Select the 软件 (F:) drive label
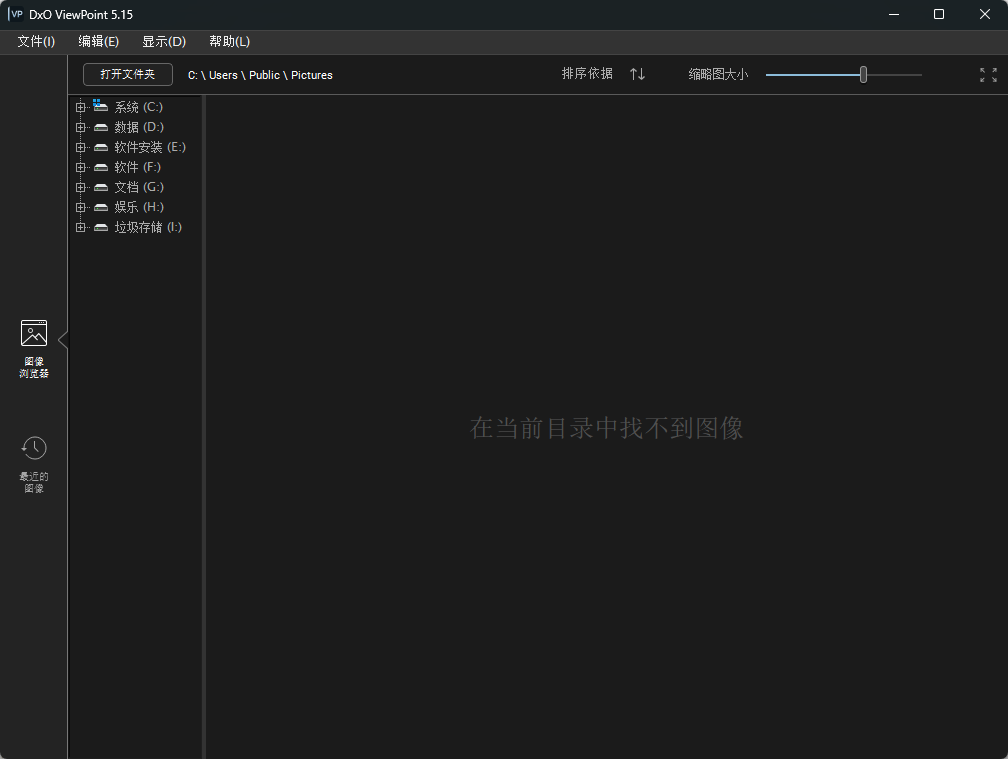The width and height of the screenshot is (1008, 759). click(x=138, y=167)
